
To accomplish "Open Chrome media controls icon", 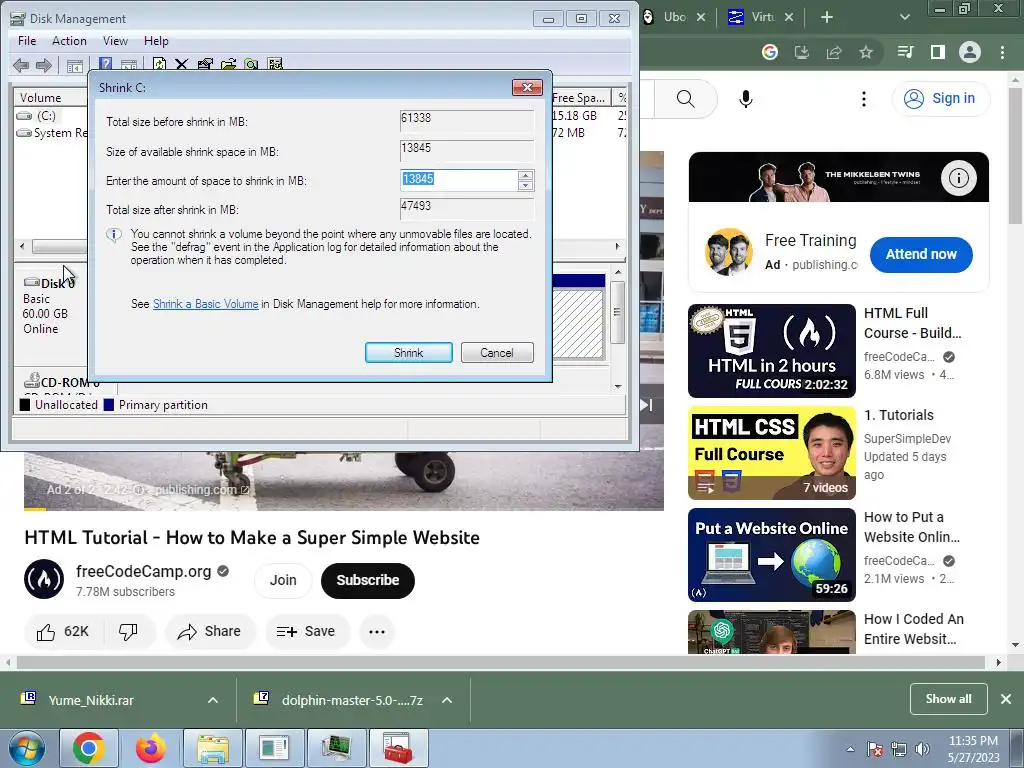I will pos(906,52).
